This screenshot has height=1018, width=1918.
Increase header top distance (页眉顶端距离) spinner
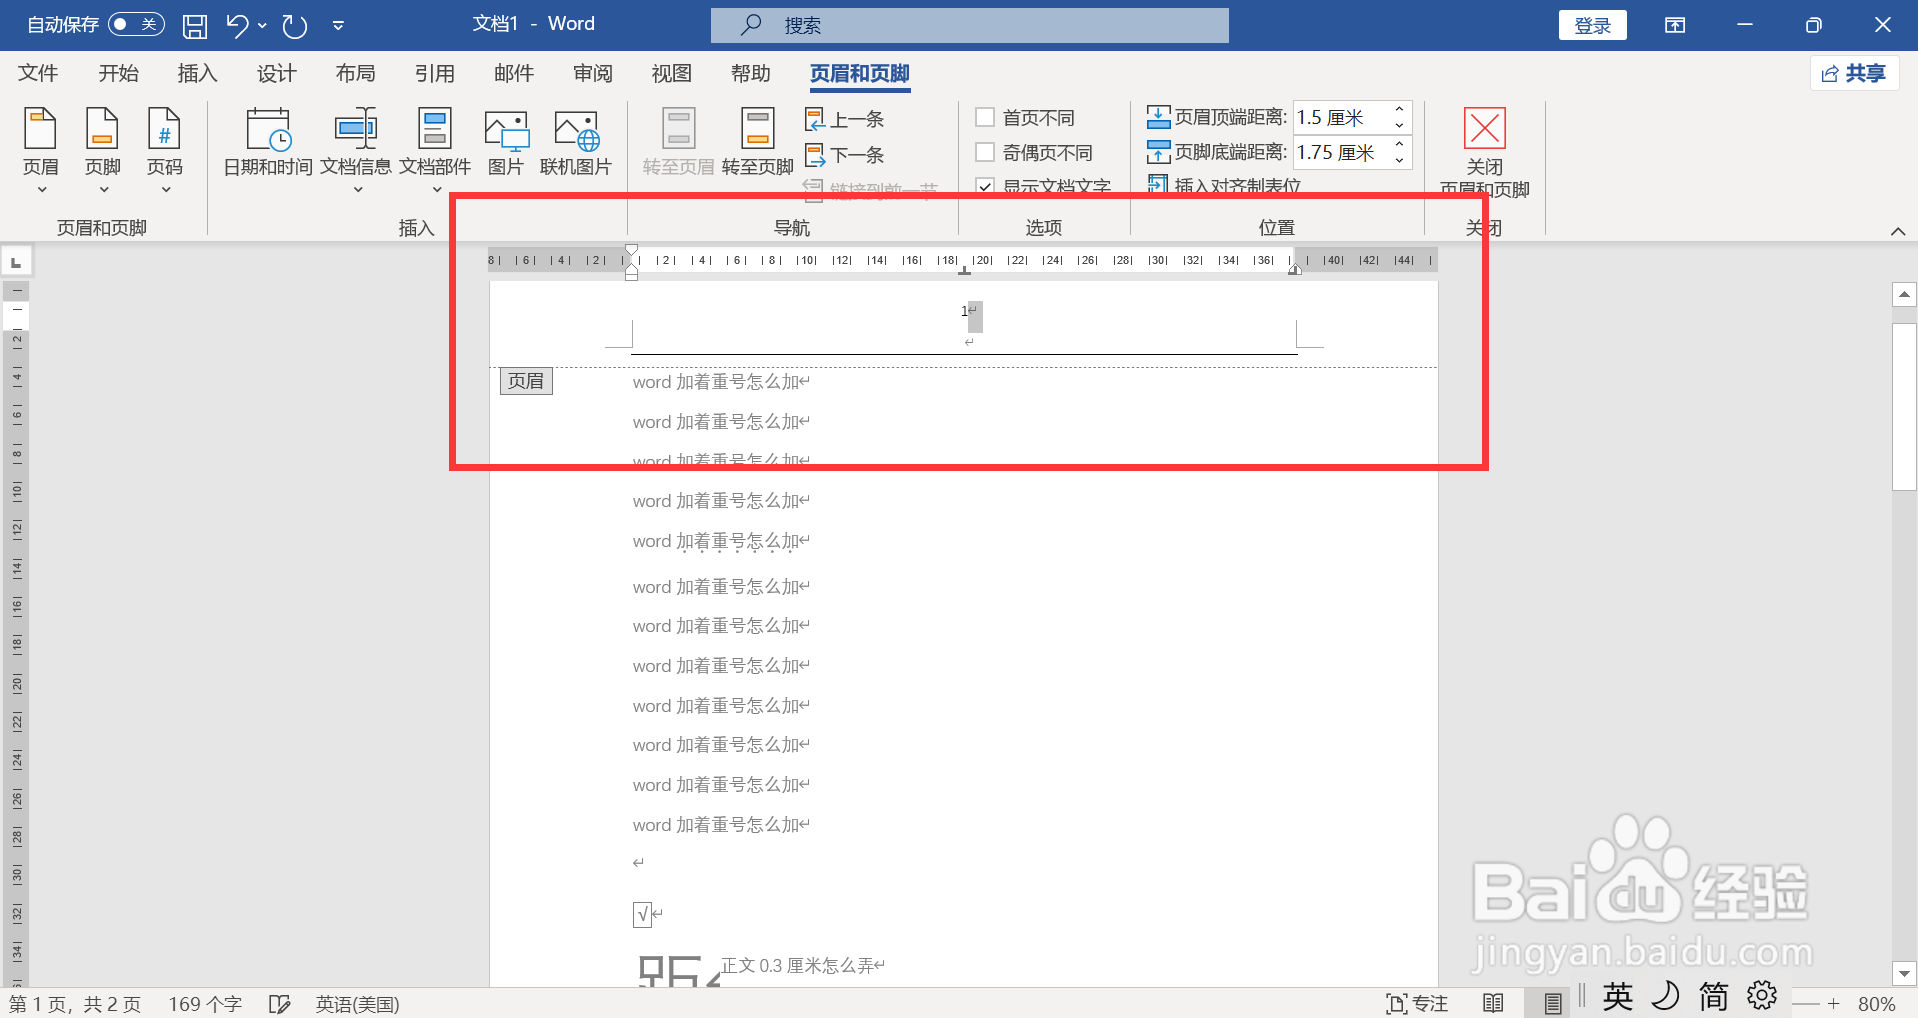point(1399,109)
